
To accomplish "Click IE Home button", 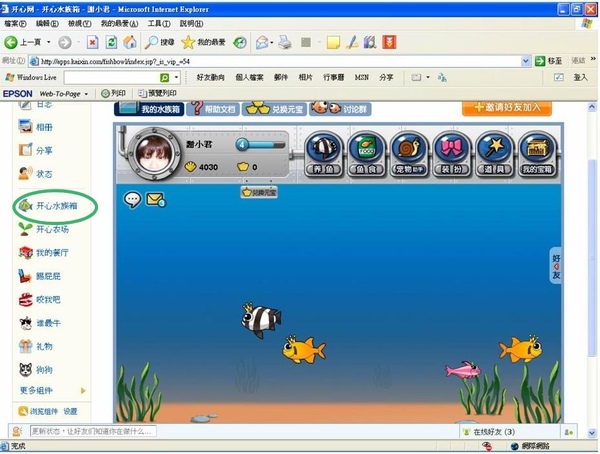I will click(130, 42).
